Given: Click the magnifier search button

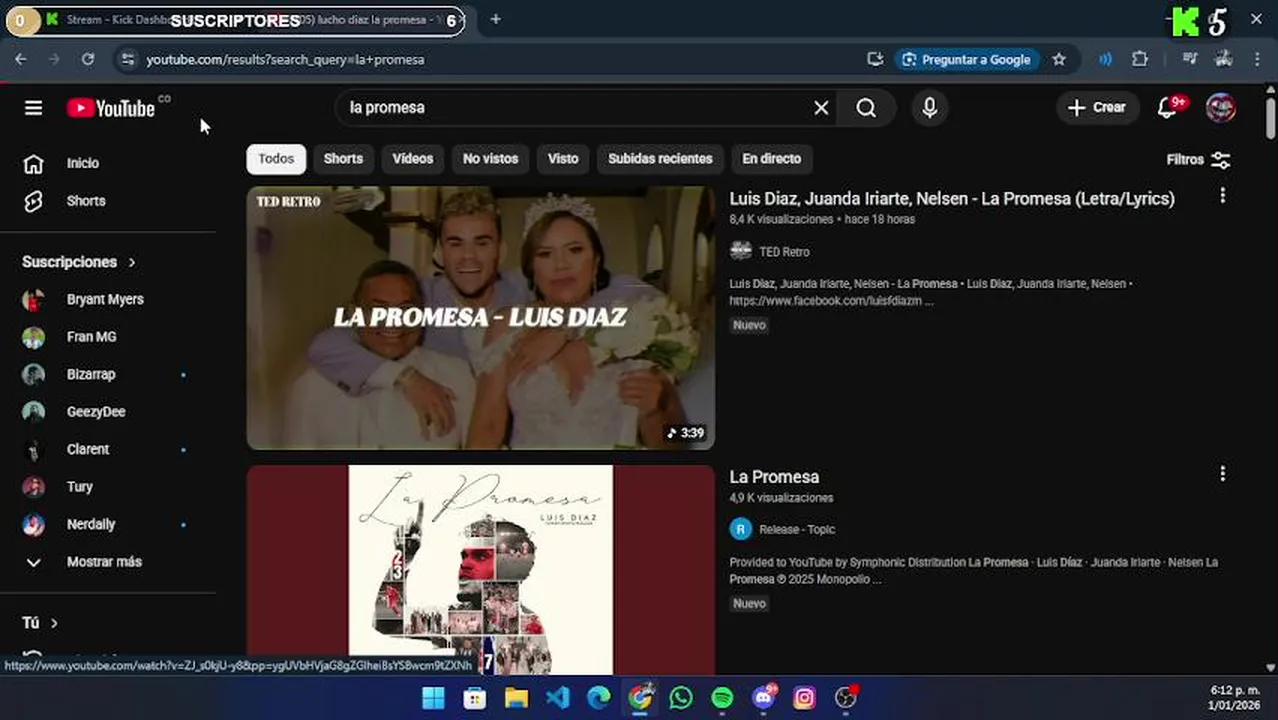Looking at the screenshot, I should (x=866, y=108).
